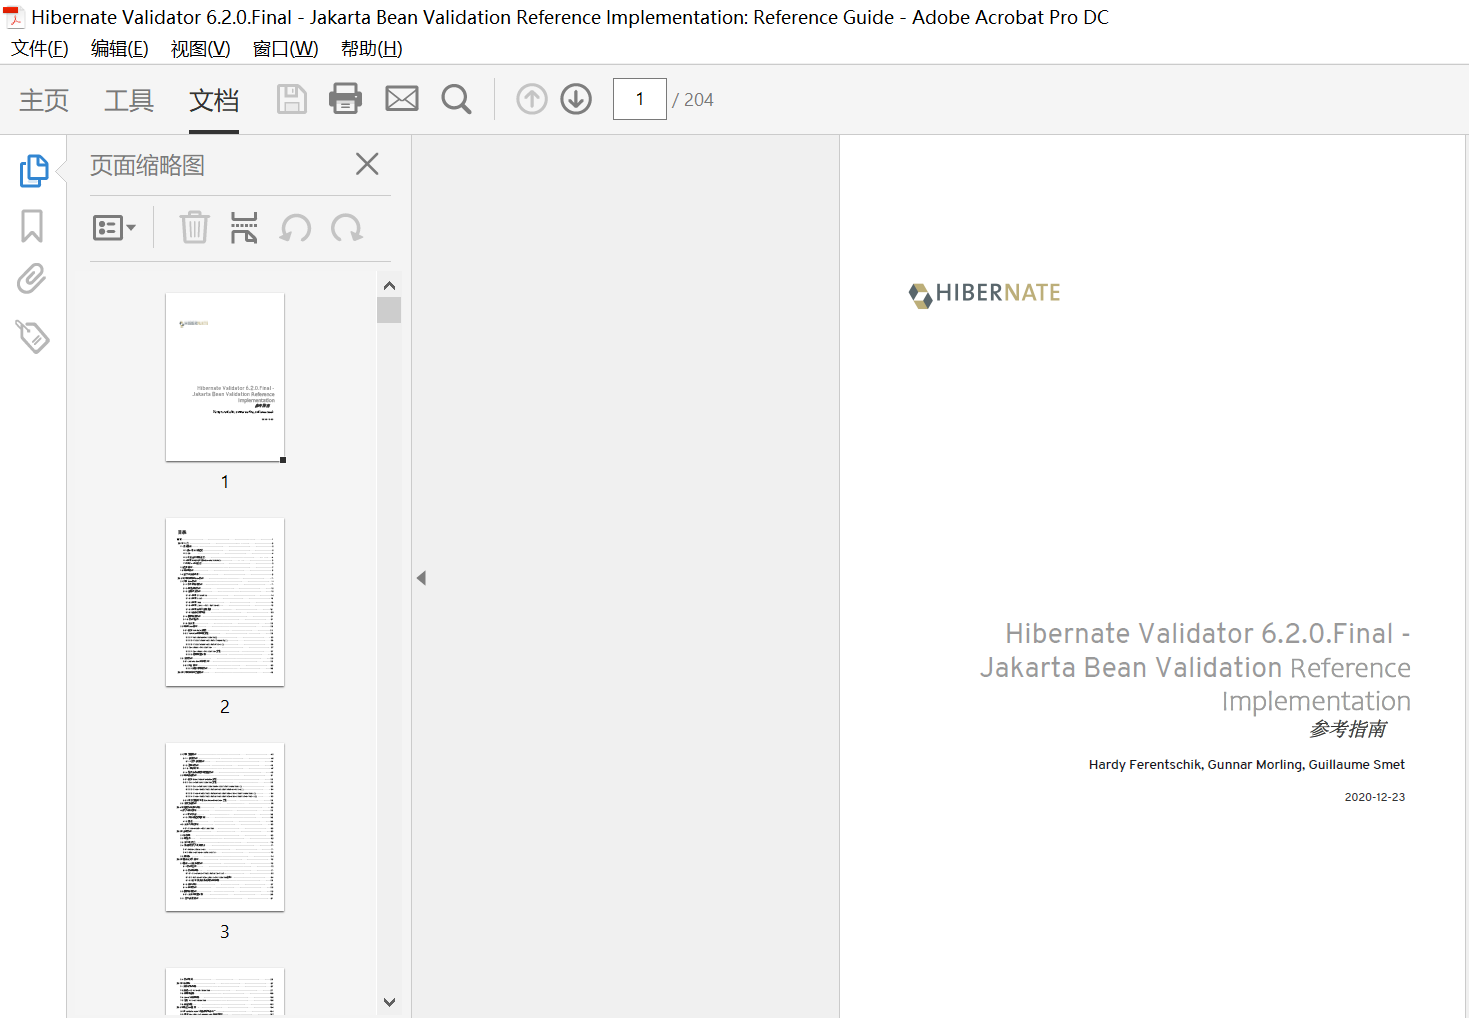Screen dimensions: 1469x1018
Task: Close the 页面缩略图 panel
Action: click(367, 163)
